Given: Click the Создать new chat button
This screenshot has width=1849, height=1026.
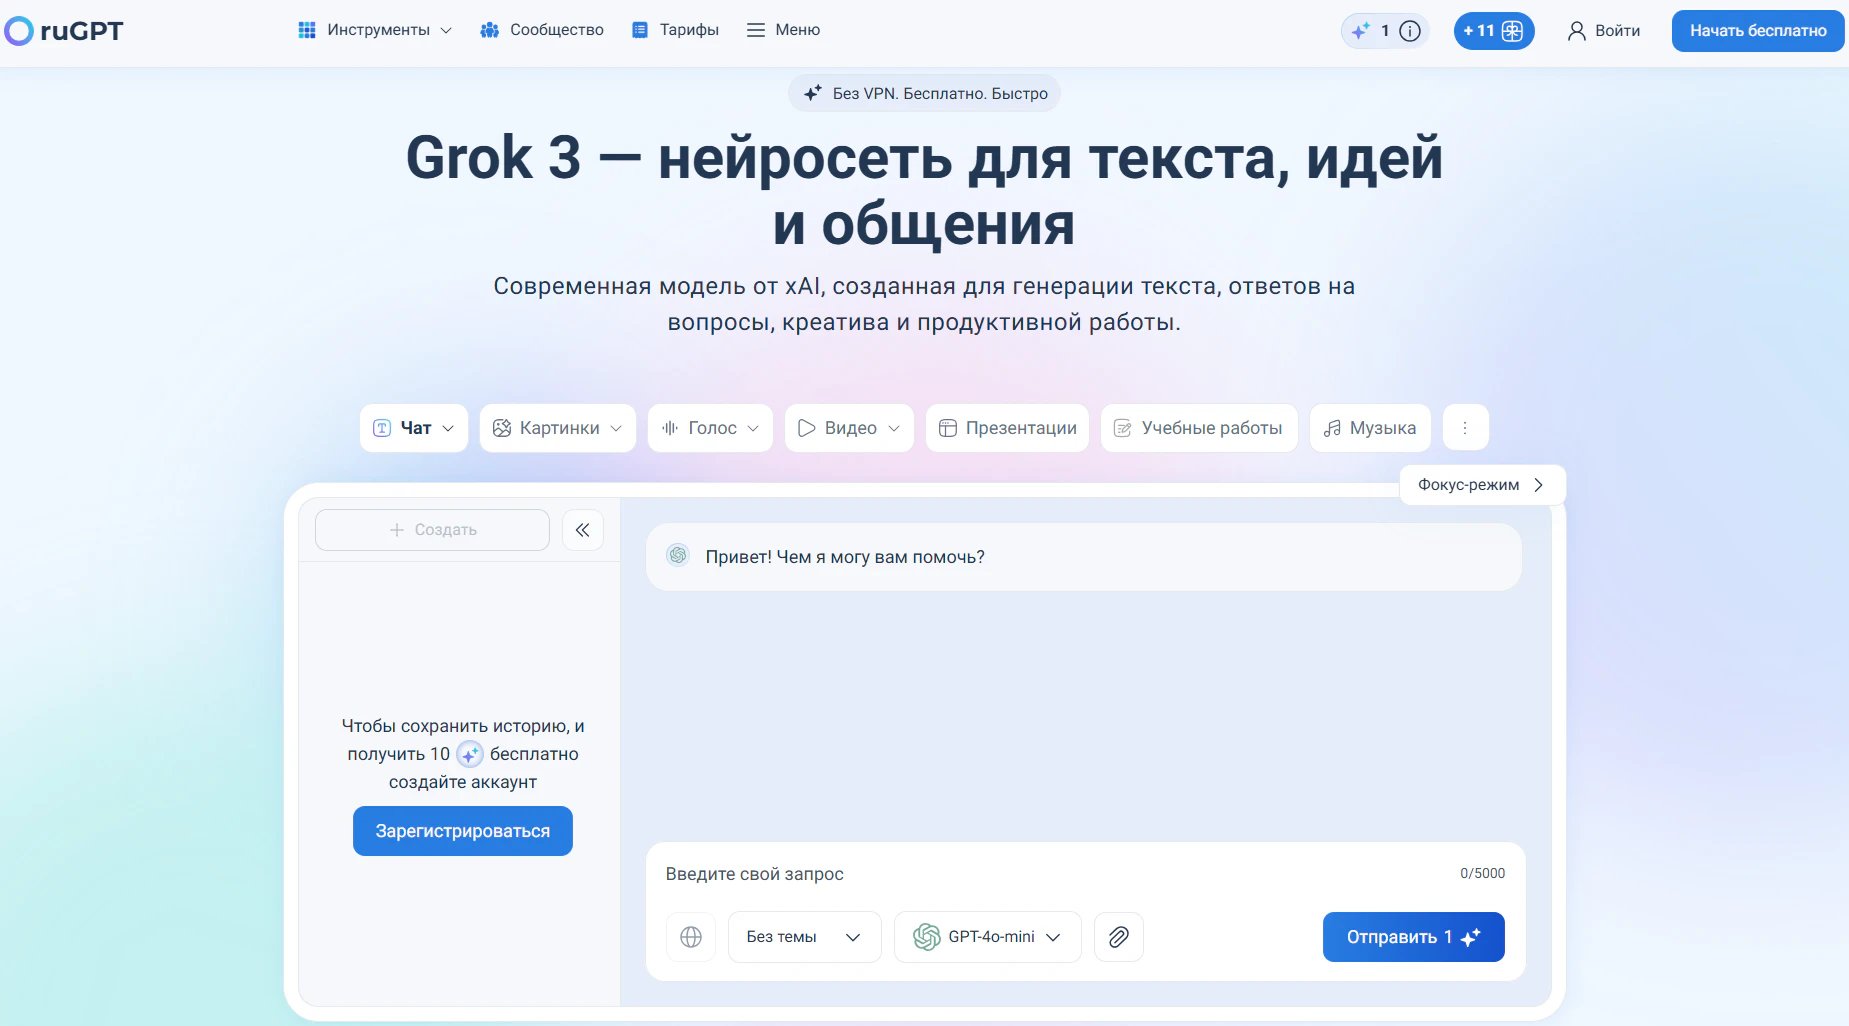Looking at the screenshot, I should point(432,530).
